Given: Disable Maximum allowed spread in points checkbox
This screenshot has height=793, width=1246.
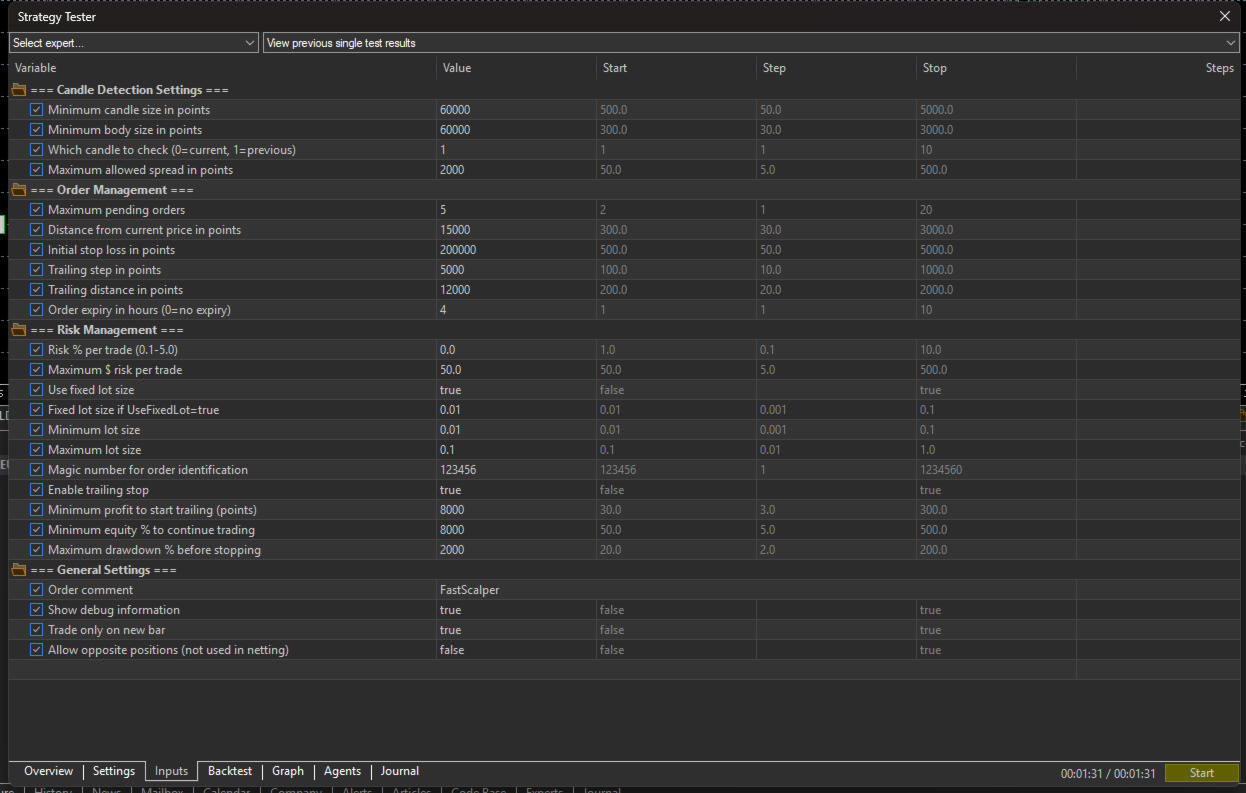Looking at the screenshot, I should click(x=37, y=170).
